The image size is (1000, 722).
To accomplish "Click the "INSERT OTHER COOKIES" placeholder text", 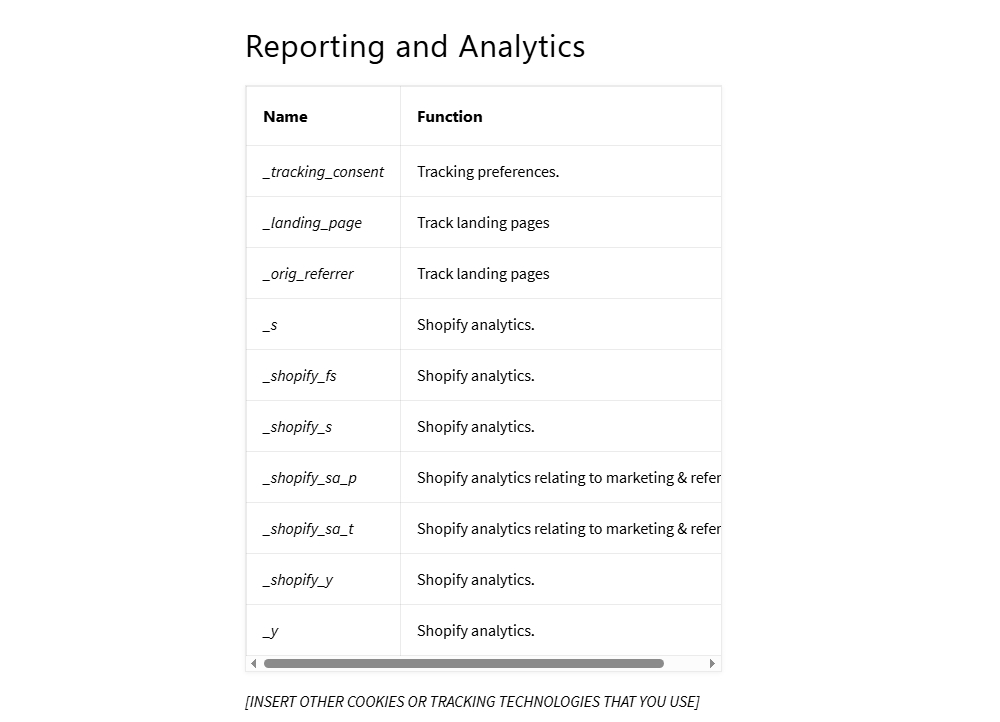I will point(472,702).
